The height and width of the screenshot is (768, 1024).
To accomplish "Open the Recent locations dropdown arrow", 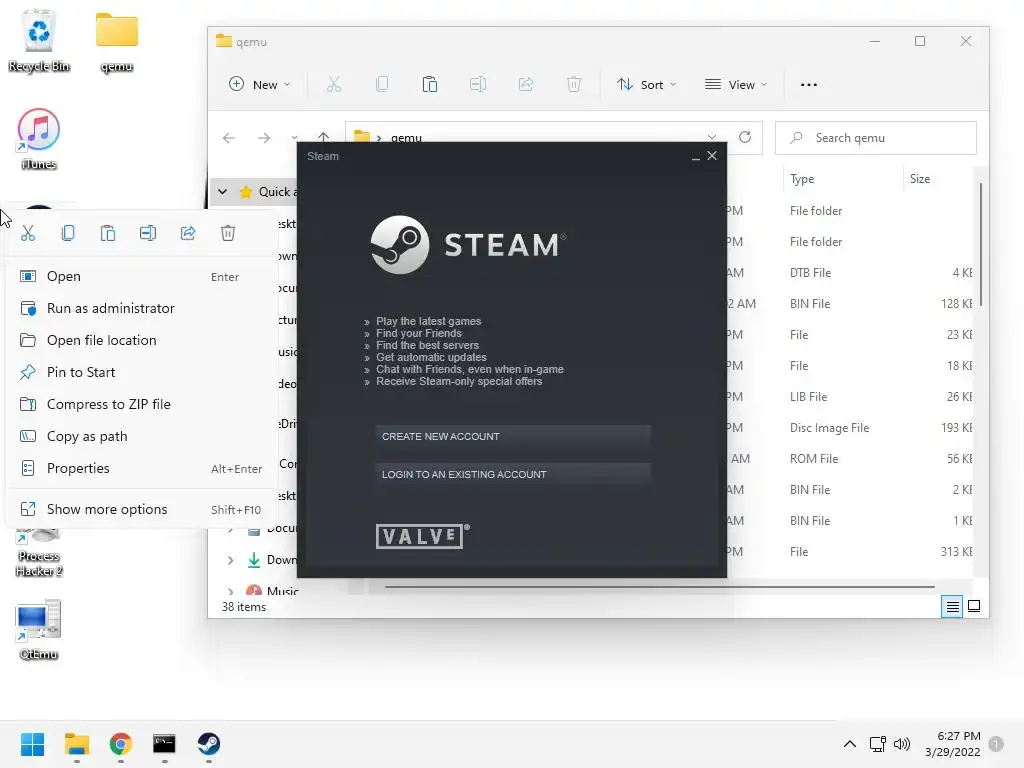I will 294,138.
